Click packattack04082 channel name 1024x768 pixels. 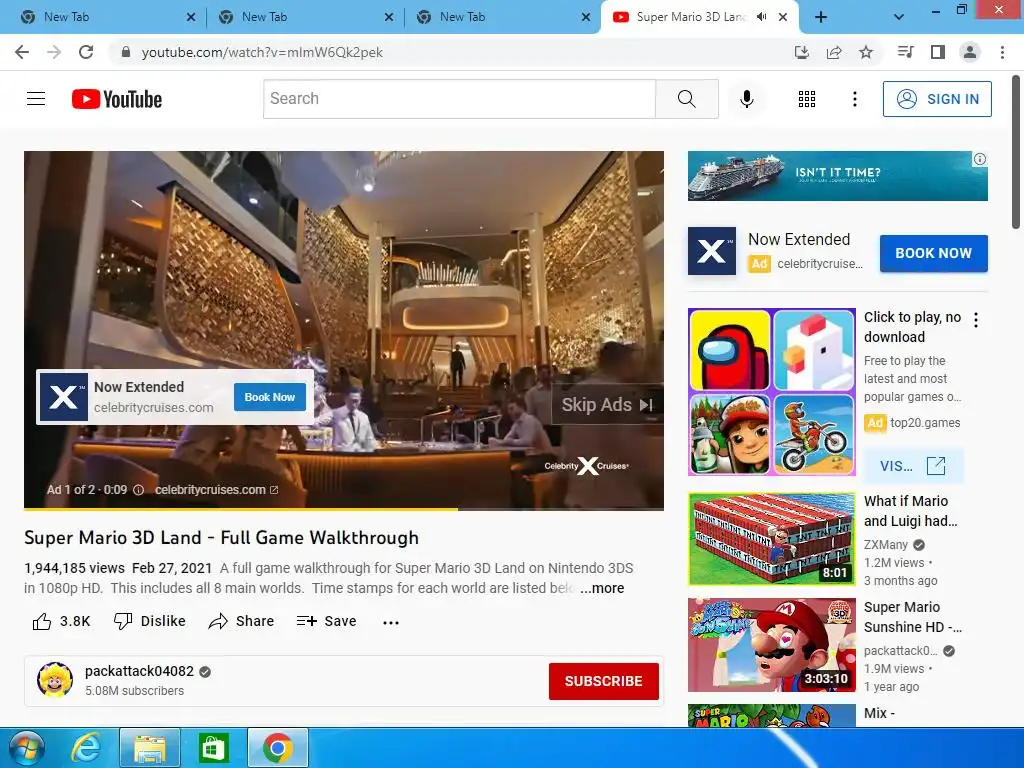point(139,671)
